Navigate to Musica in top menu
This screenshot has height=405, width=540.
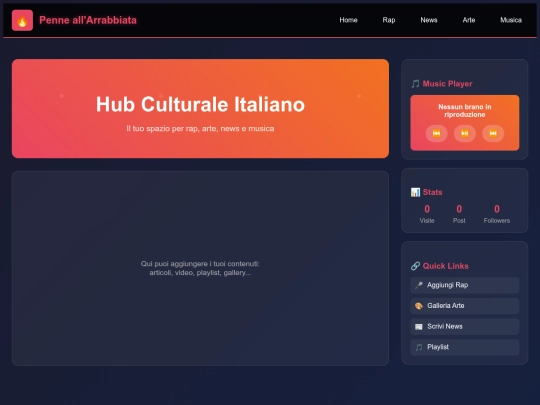coord(511,20)
